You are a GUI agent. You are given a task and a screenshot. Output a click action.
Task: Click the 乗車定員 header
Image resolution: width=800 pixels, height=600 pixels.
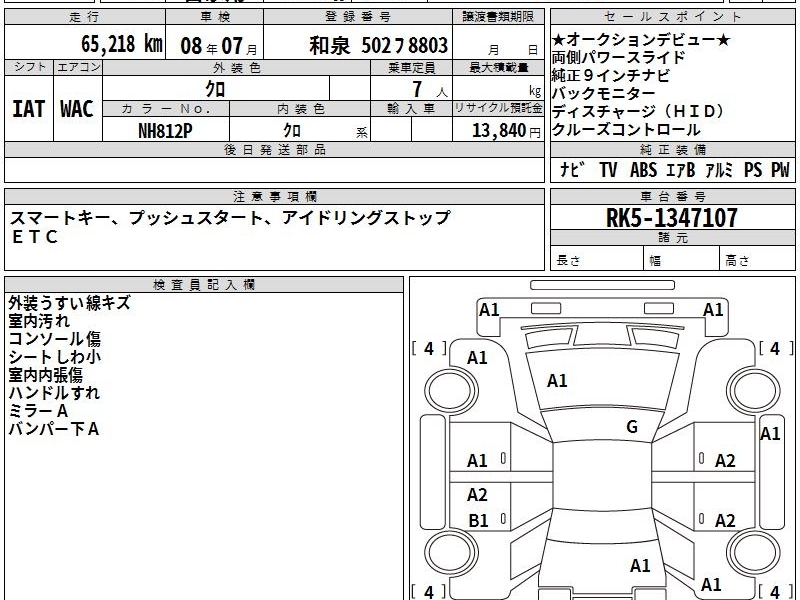click(412, 68)
